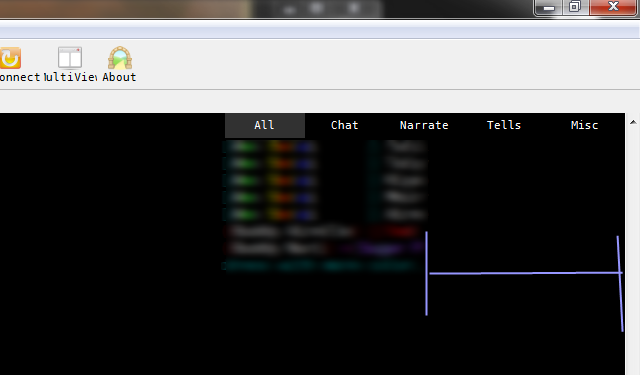Screen dimensions: 640x375
Task: Select the All tab
Action: [264, 125]
